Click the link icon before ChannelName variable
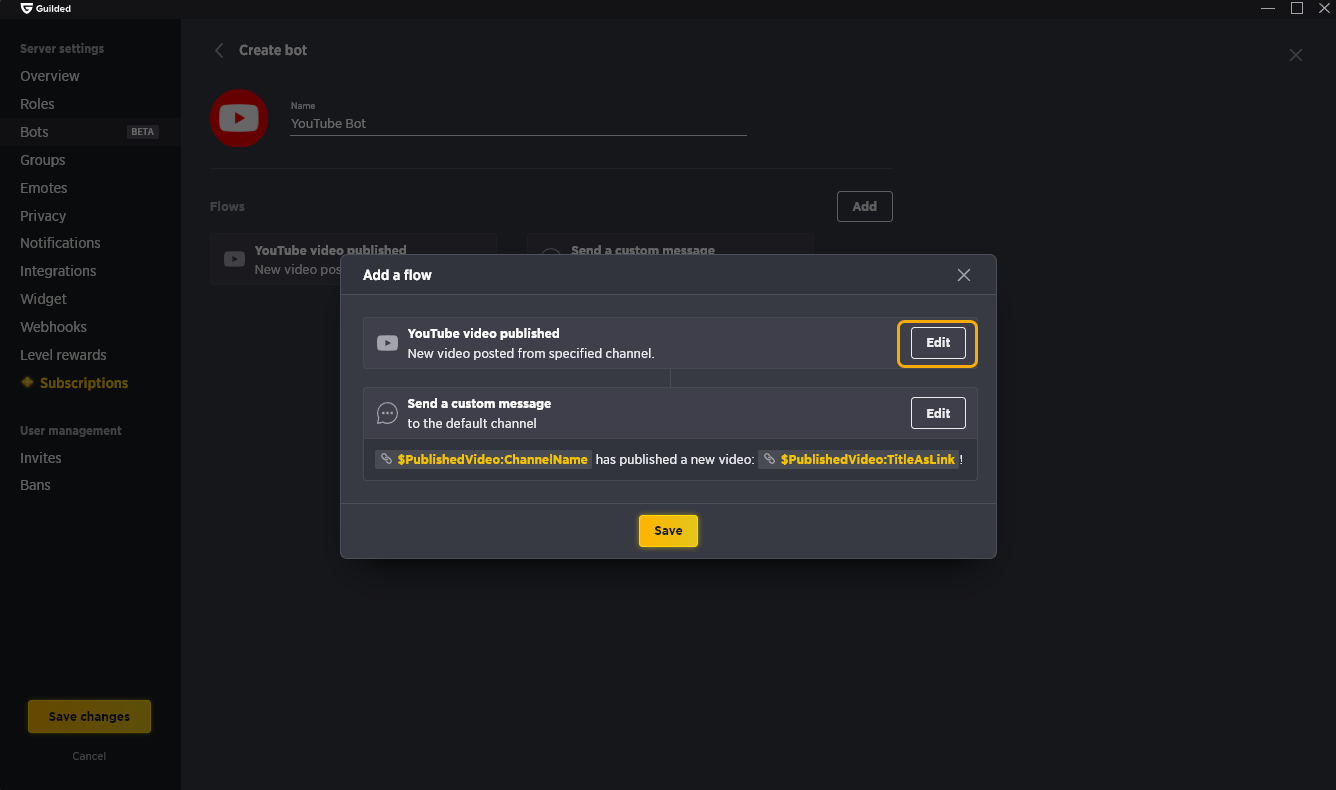The height and width of the screenshot is (790, 1336). pyautogui.click(x=386, y=460)
